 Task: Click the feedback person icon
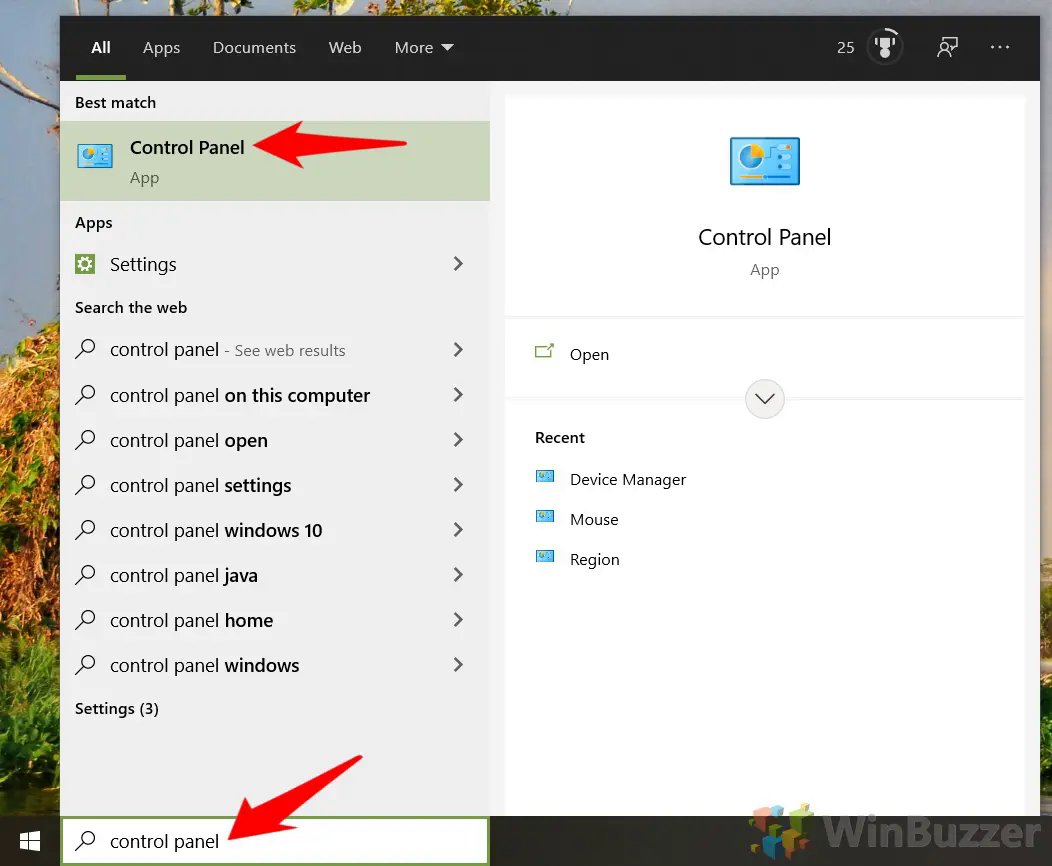[947, 47]
